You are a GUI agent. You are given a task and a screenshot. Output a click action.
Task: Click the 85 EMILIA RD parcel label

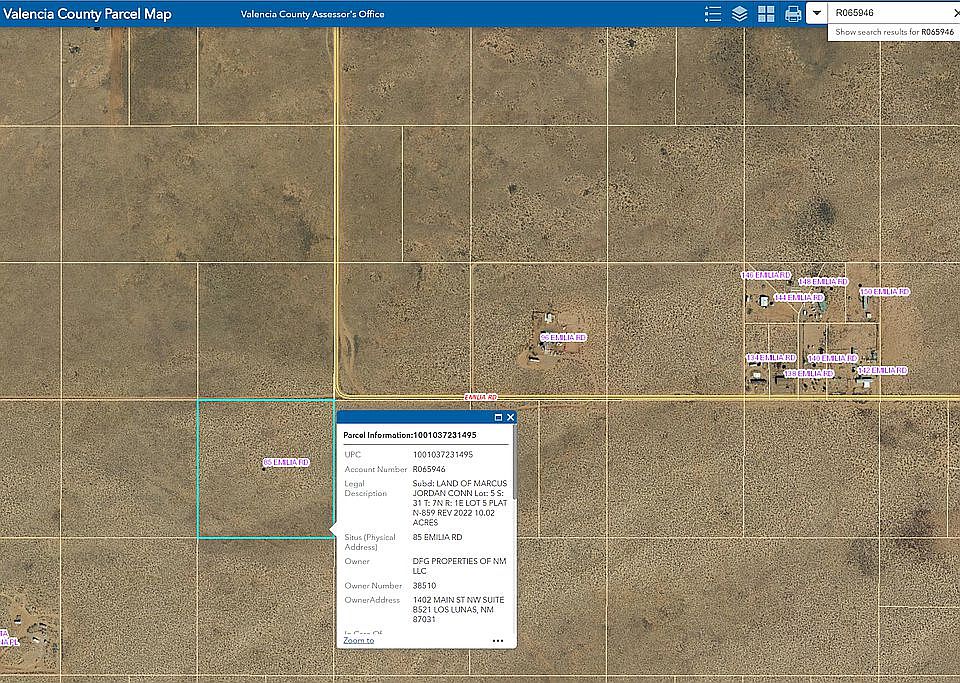(x=287, y=462)
